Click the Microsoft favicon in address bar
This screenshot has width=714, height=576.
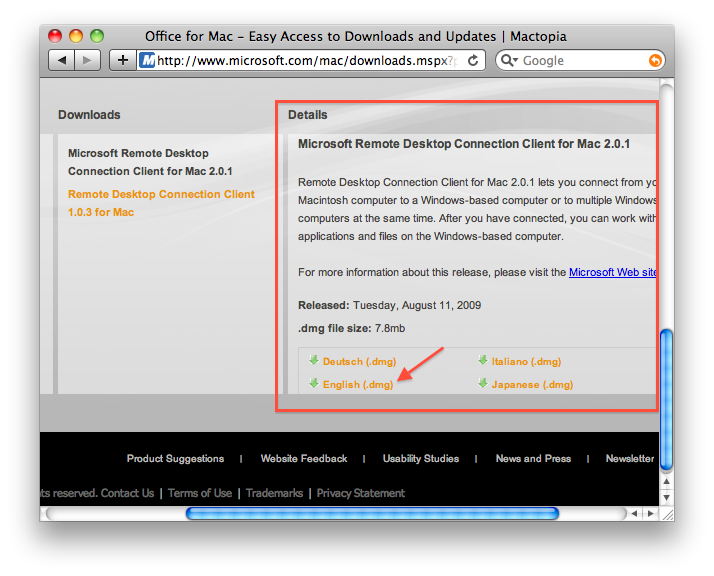point(147,60)
